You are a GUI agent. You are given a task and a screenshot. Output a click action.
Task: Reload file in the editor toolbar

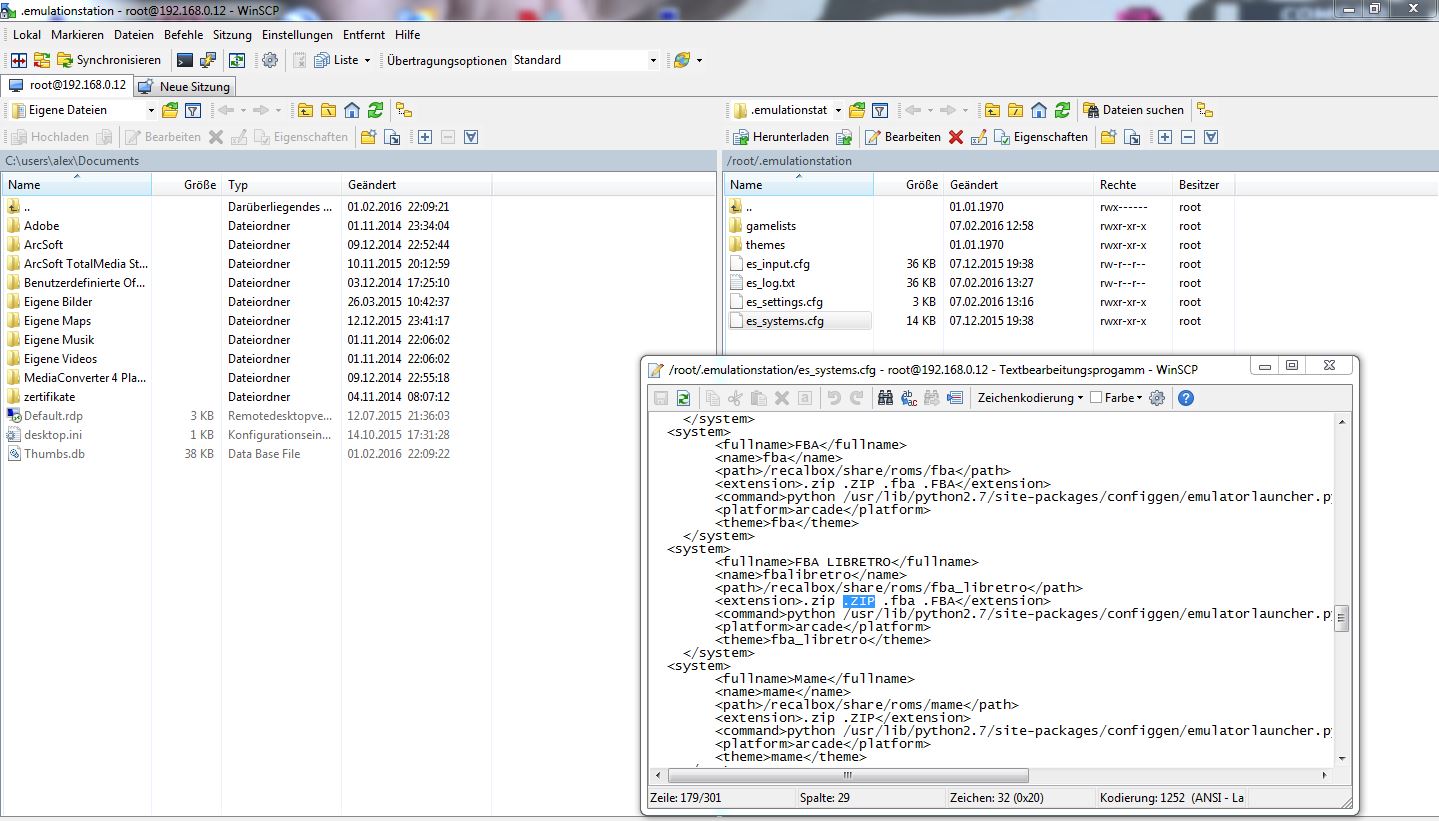tap(684, 398)
